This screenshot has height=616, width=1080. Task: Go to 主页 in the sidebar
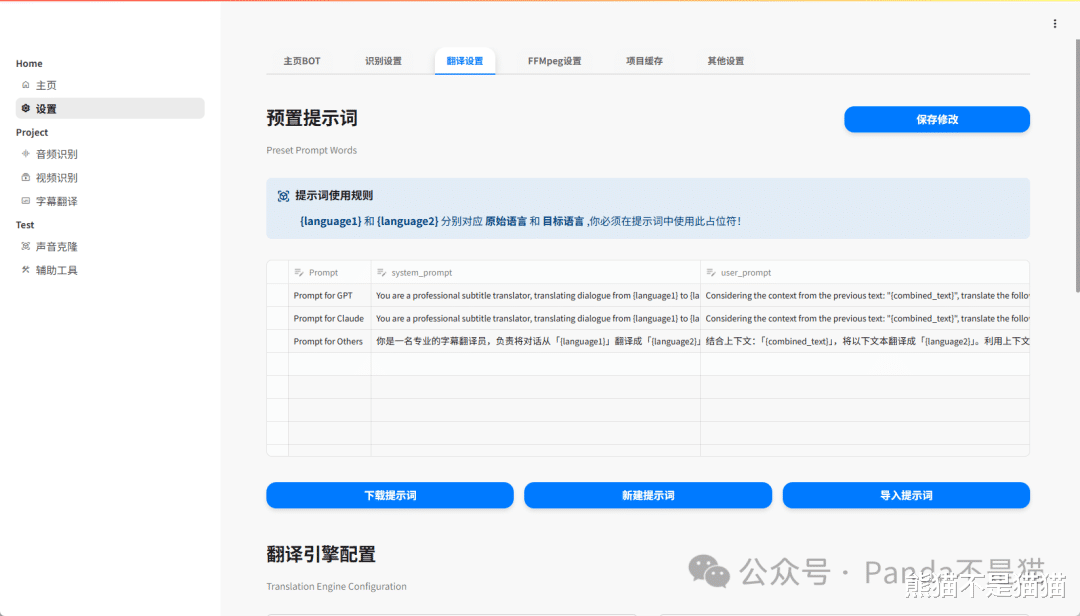[x=110, y=85]
